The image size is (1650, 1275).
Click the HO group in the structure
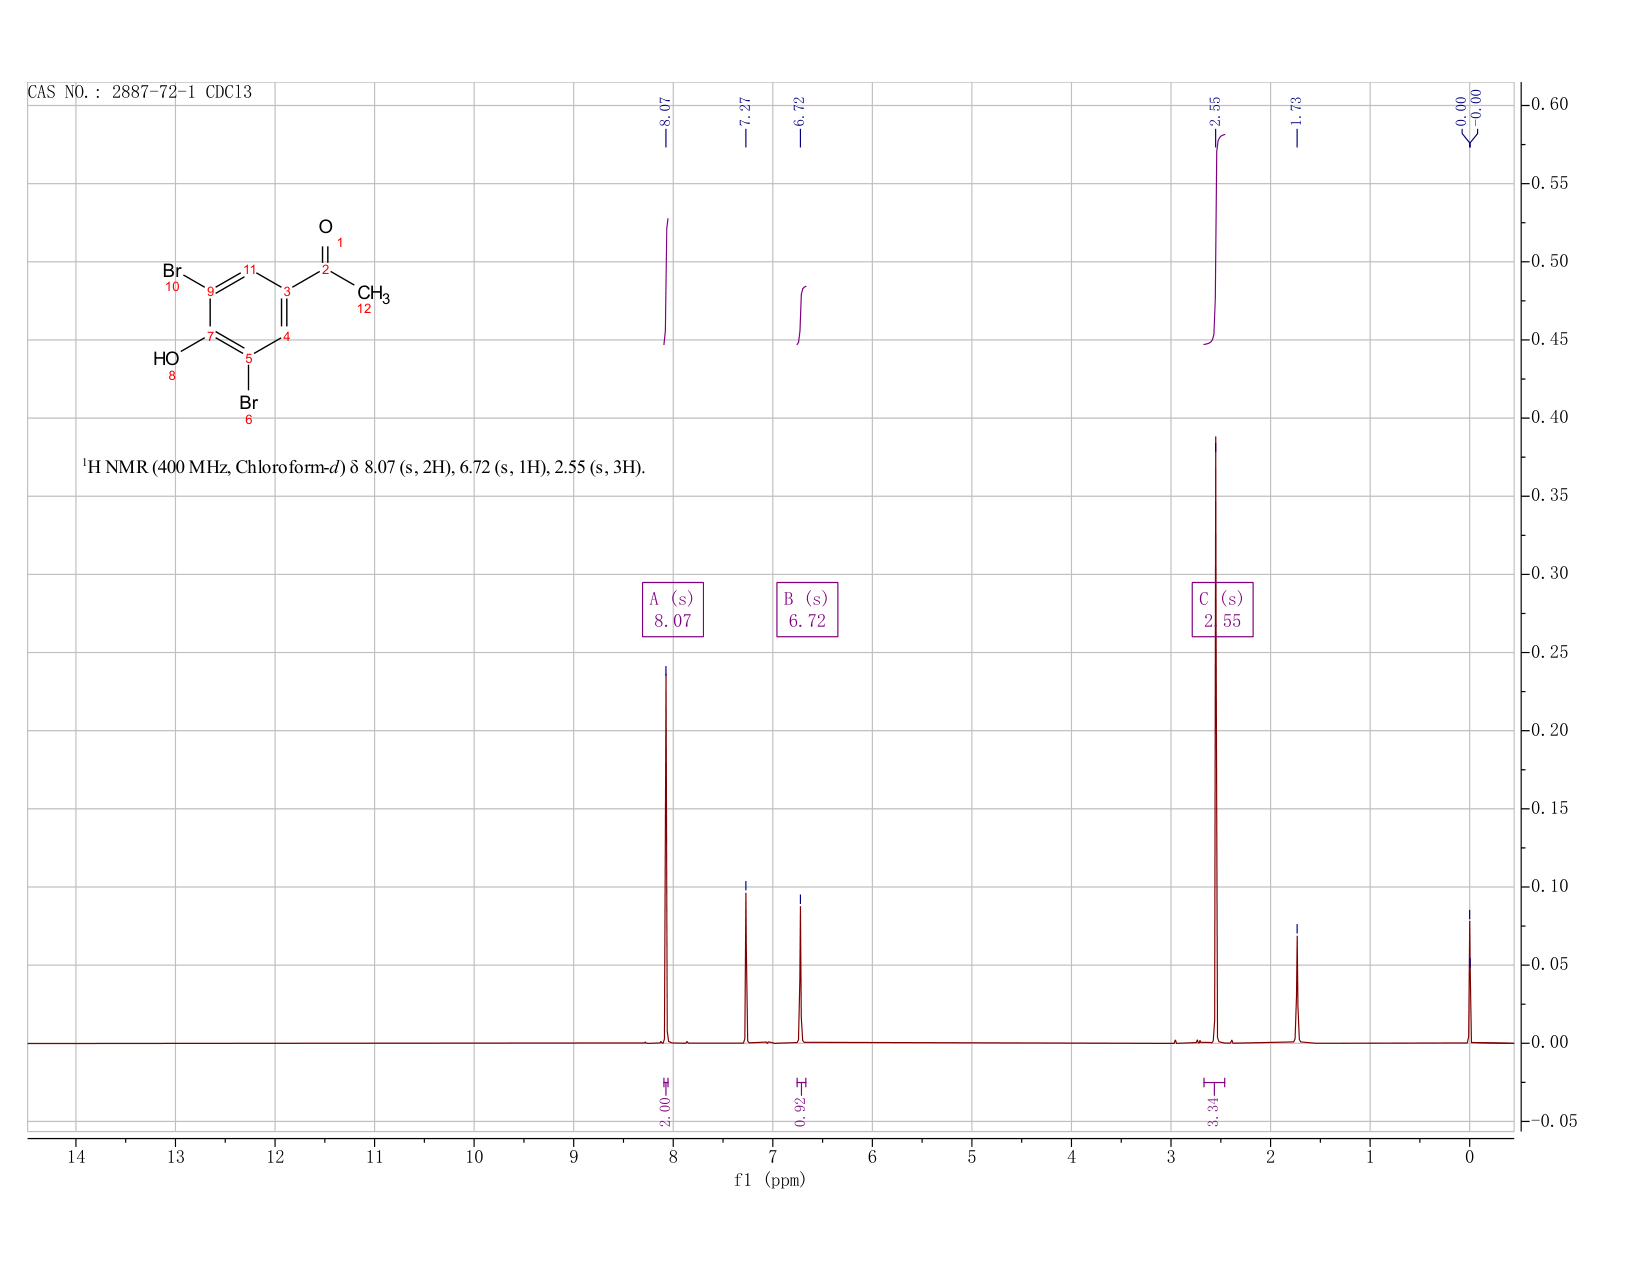pos(166,358)
